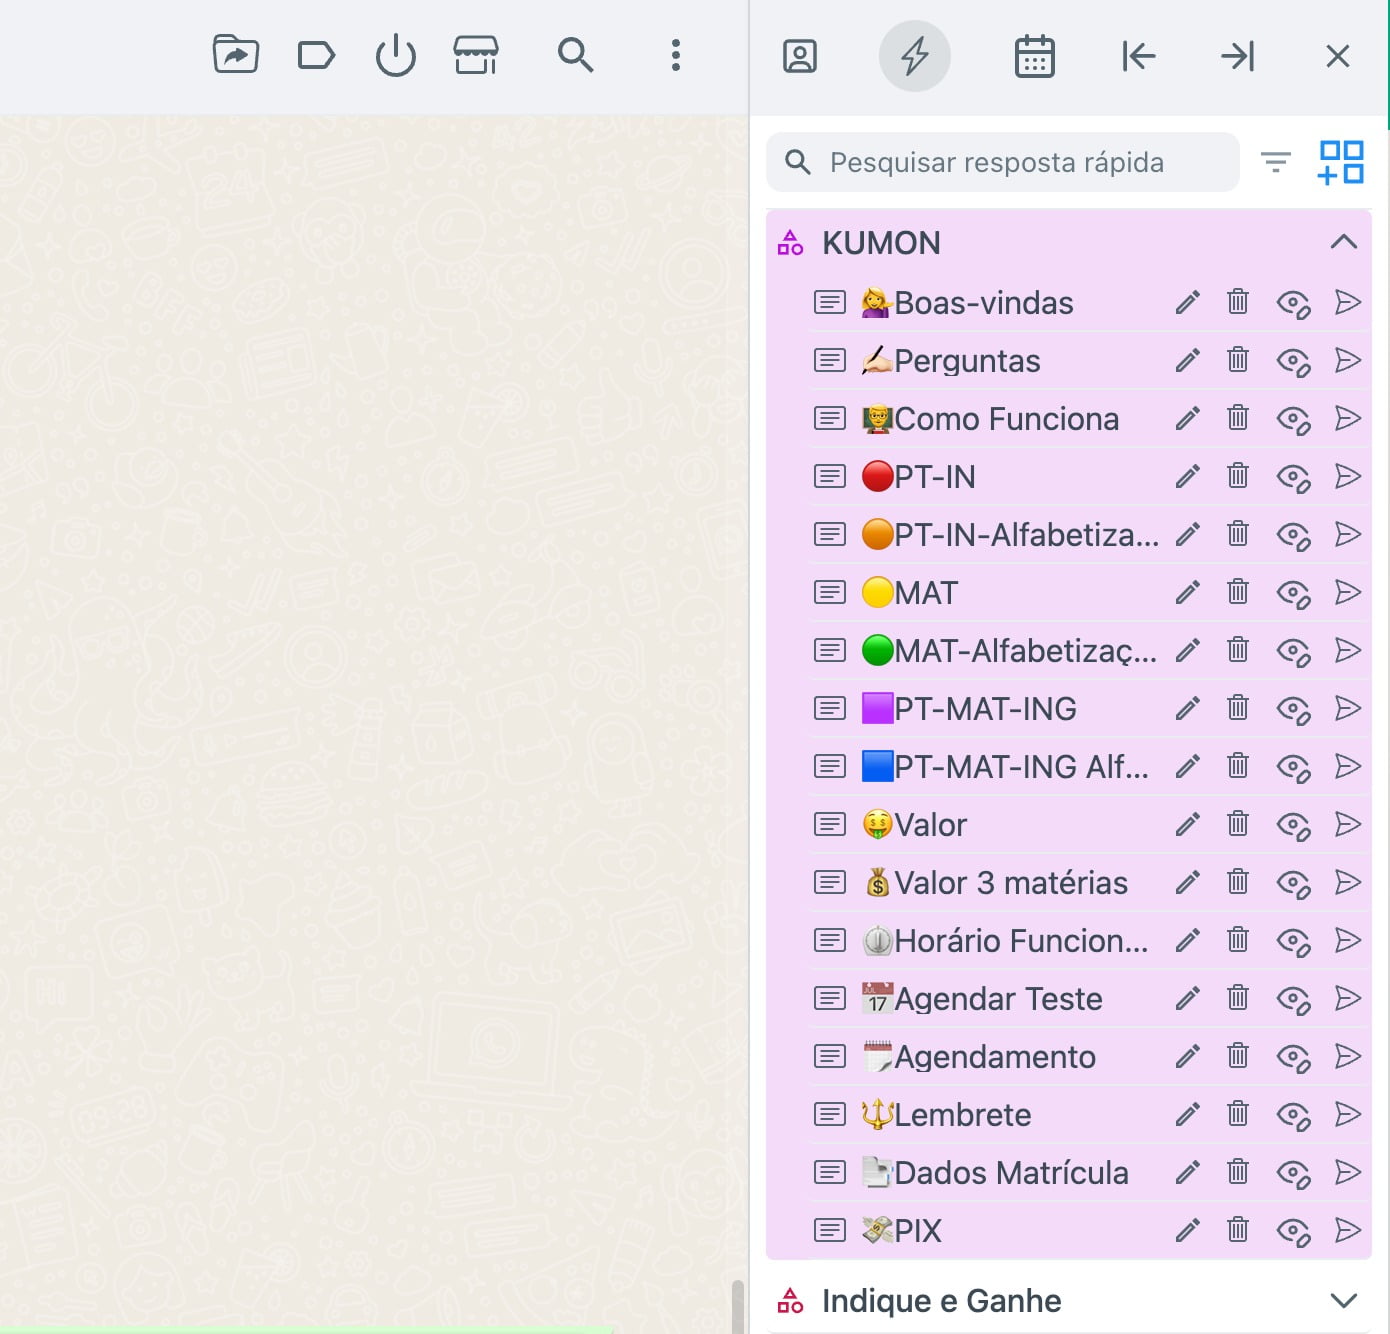Expand the Indique e Ganhe category
This screenshot has height=1334, width=1390.
click(x=1343, y=1300)
